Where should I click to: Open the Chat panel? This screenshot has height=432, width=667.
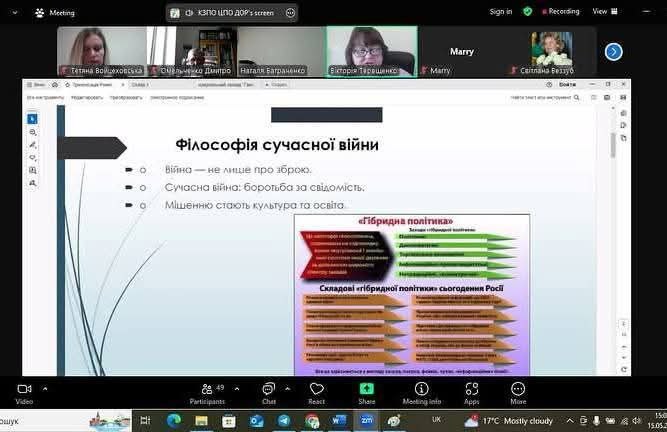point(268,391)
